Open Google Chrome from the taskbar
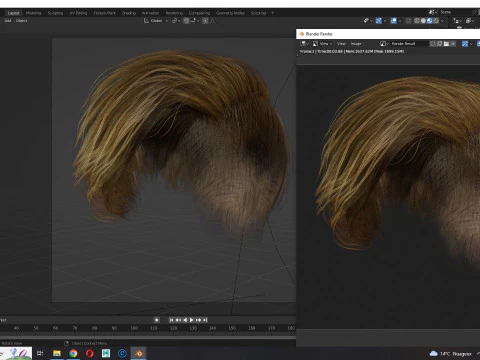This screenshot has width=480, height=360. coord(73,353)
